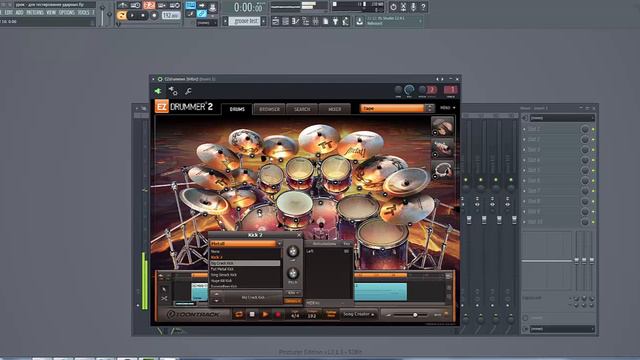Click the question mark help icon
The height and width of the screenshot is (360, 640).
[423, 7]
